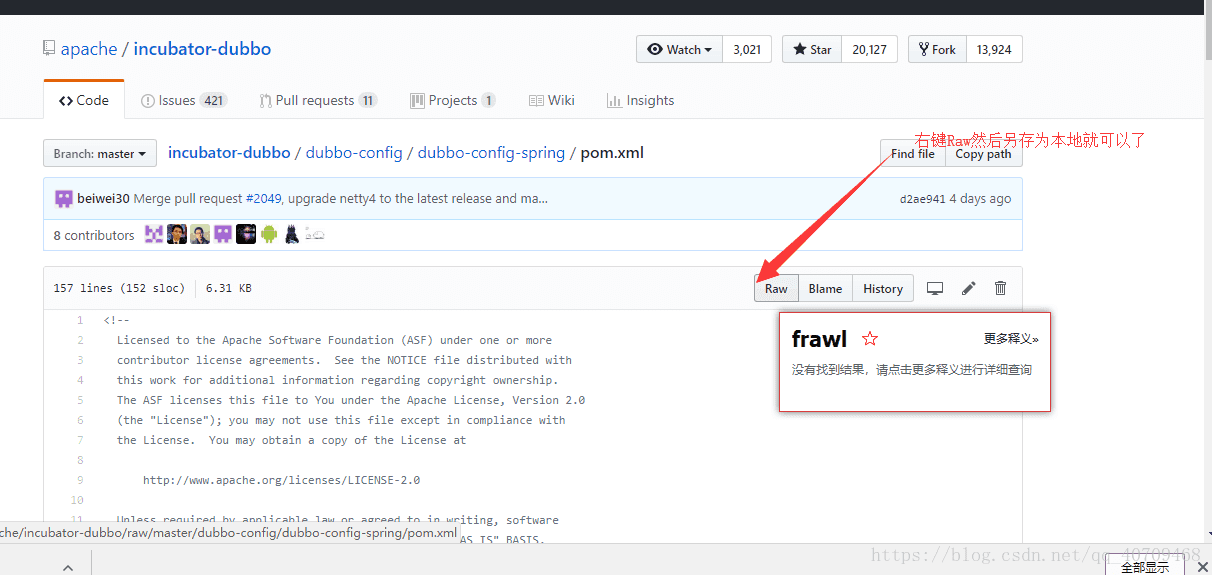This screenshot has height=575, width=1212.
Task: Open commit hash d2ae941
Action: pos(922,198)
